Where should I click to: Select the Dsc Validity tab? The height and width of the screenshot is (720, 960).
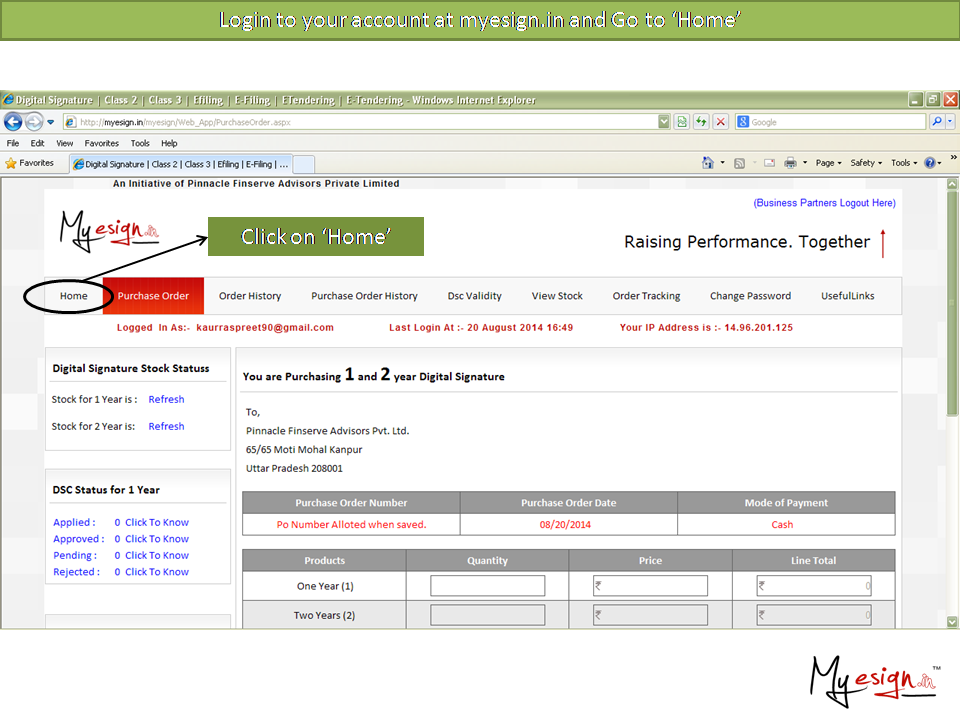point(474,296)
